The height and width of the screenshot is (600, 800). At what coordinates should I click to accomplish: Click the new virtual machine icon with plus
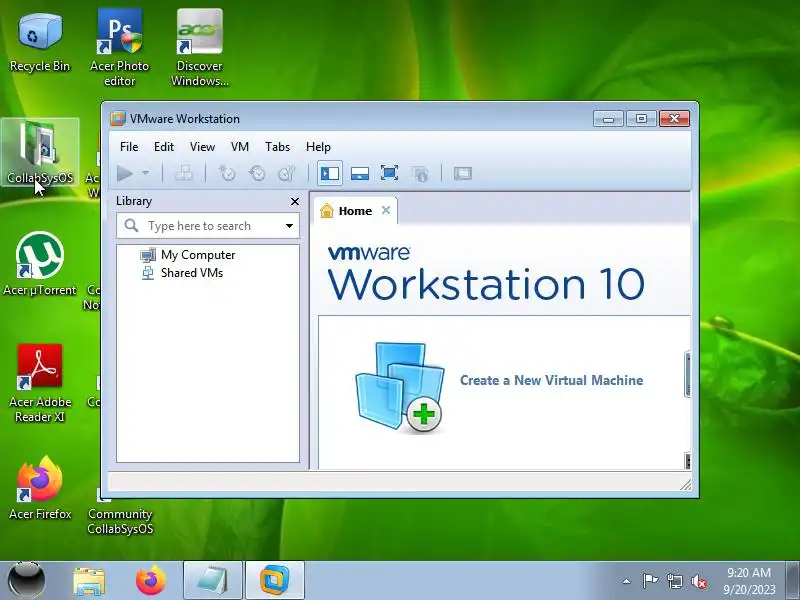[x=399, y=388]
